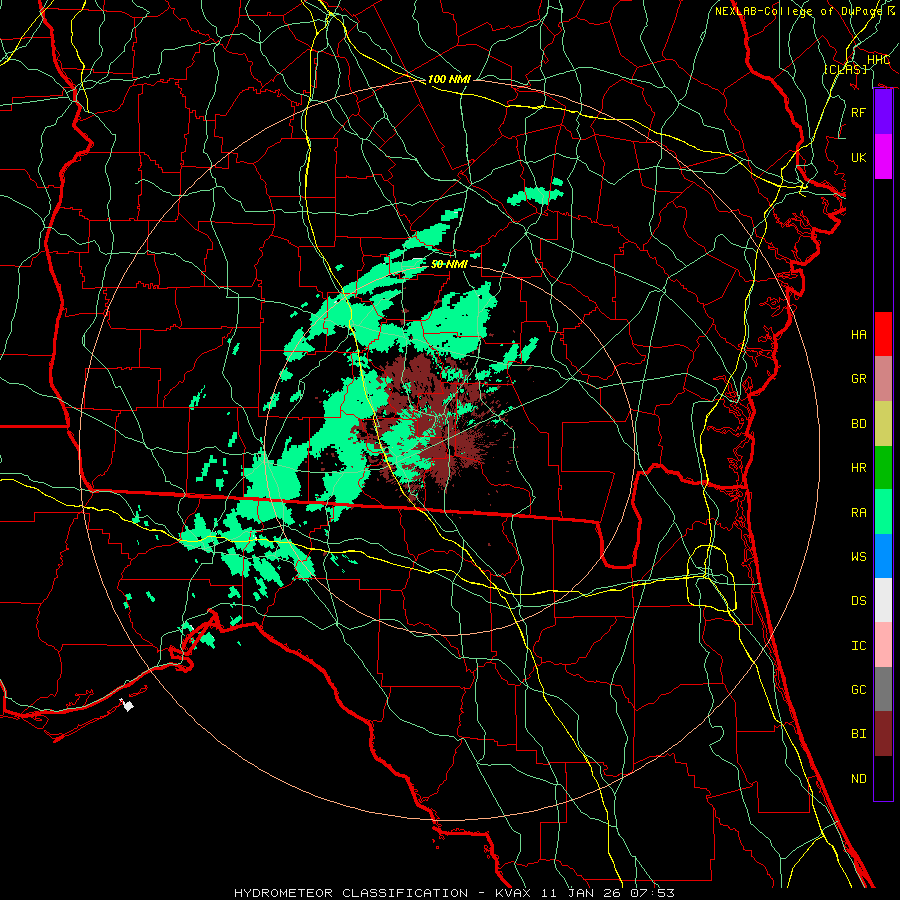Click the BI legend label

859,734
